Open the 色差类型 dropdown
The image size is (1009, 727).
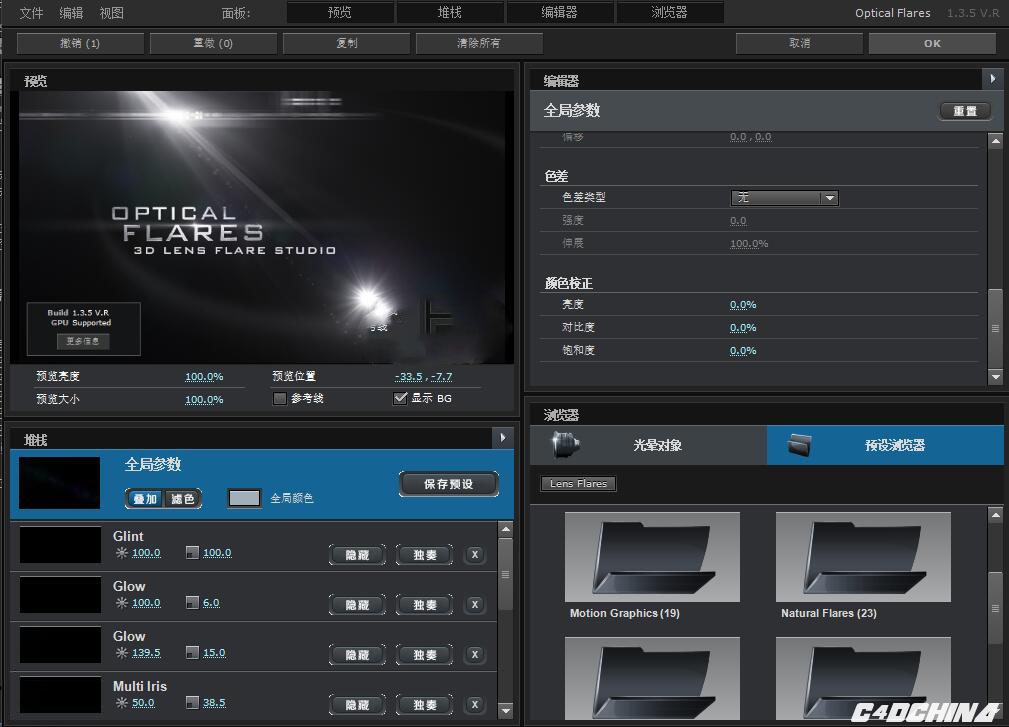pyautogui.click(x=784, y=198)
